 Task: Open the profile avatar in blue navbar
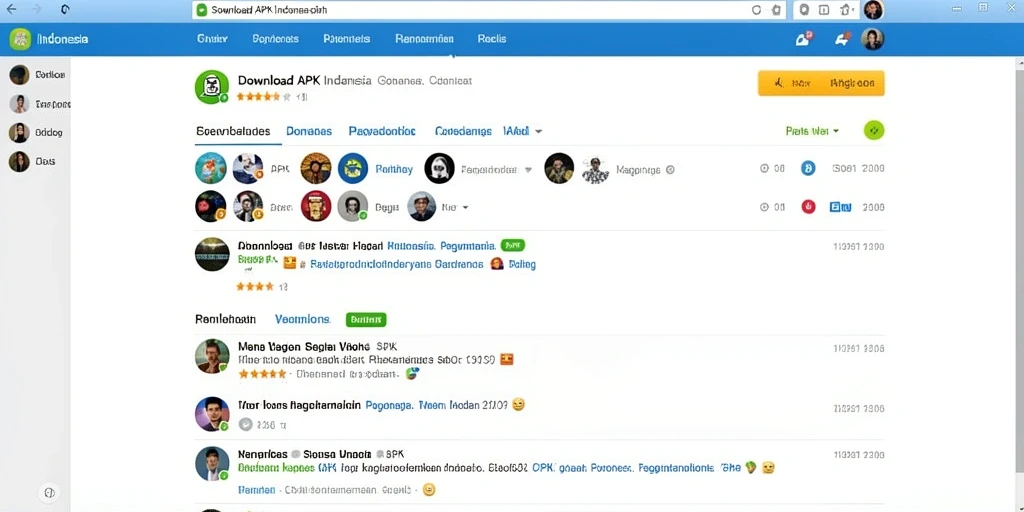[872, 39]
